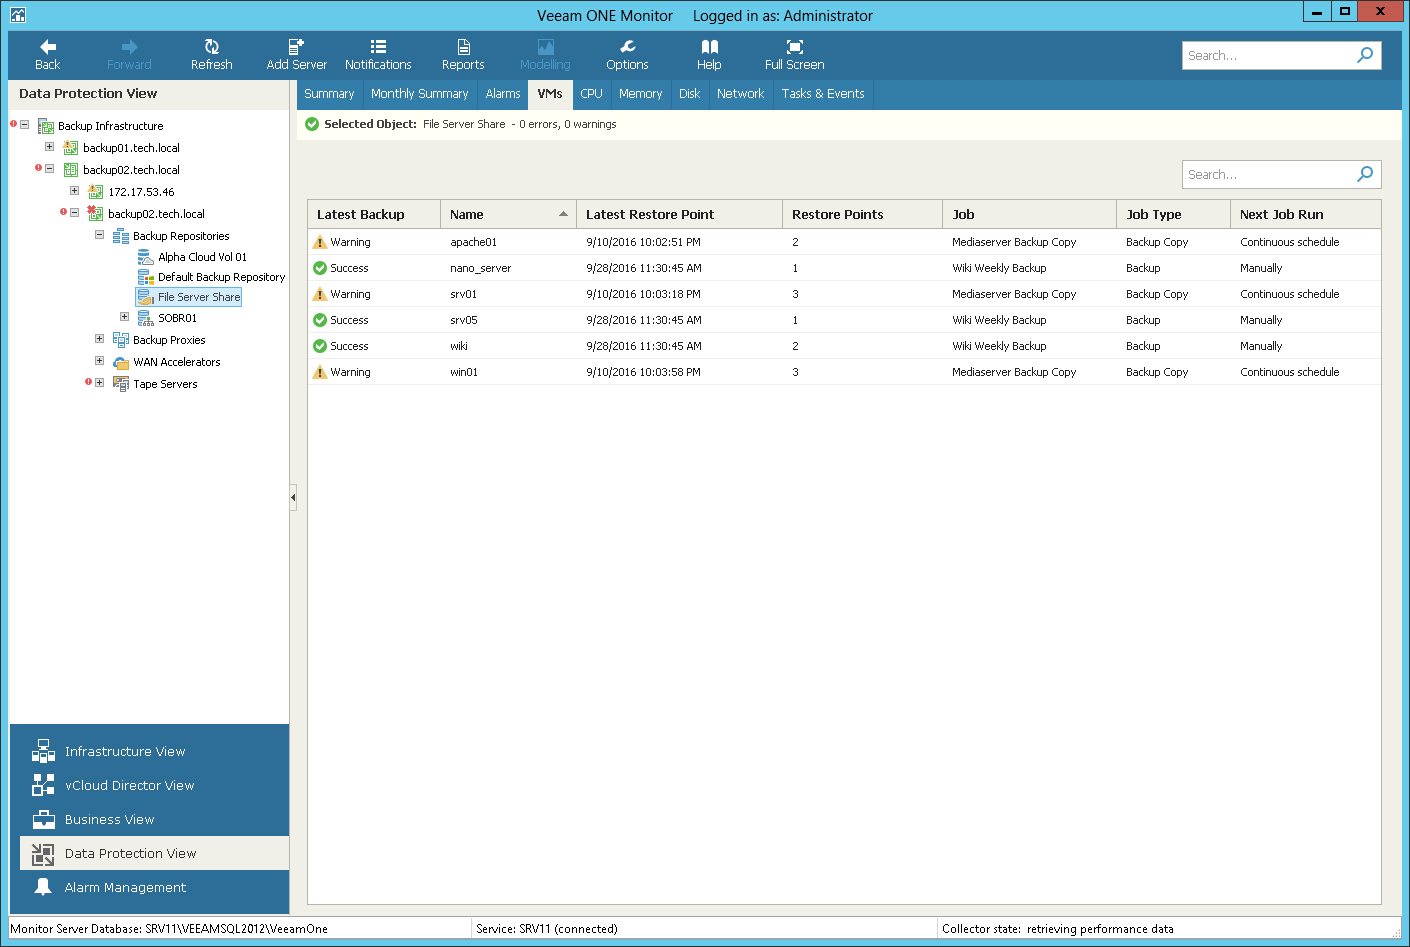
Task: Open Reports from toolbar
Action: pyautogui.click(x=463, y=55)
